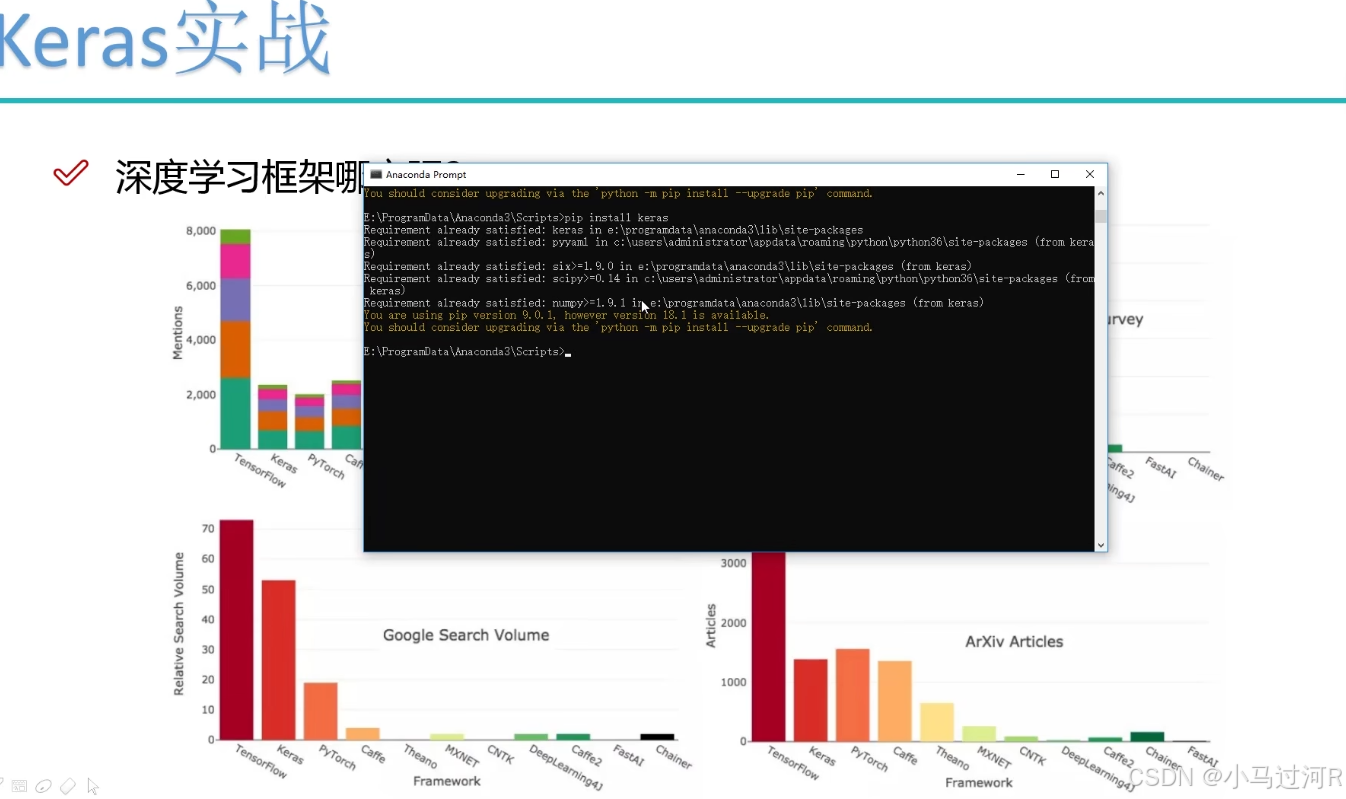Select the pointer arrow icon in slideshow toolbar
1346x799 pixels.
(x=93, y=786)
